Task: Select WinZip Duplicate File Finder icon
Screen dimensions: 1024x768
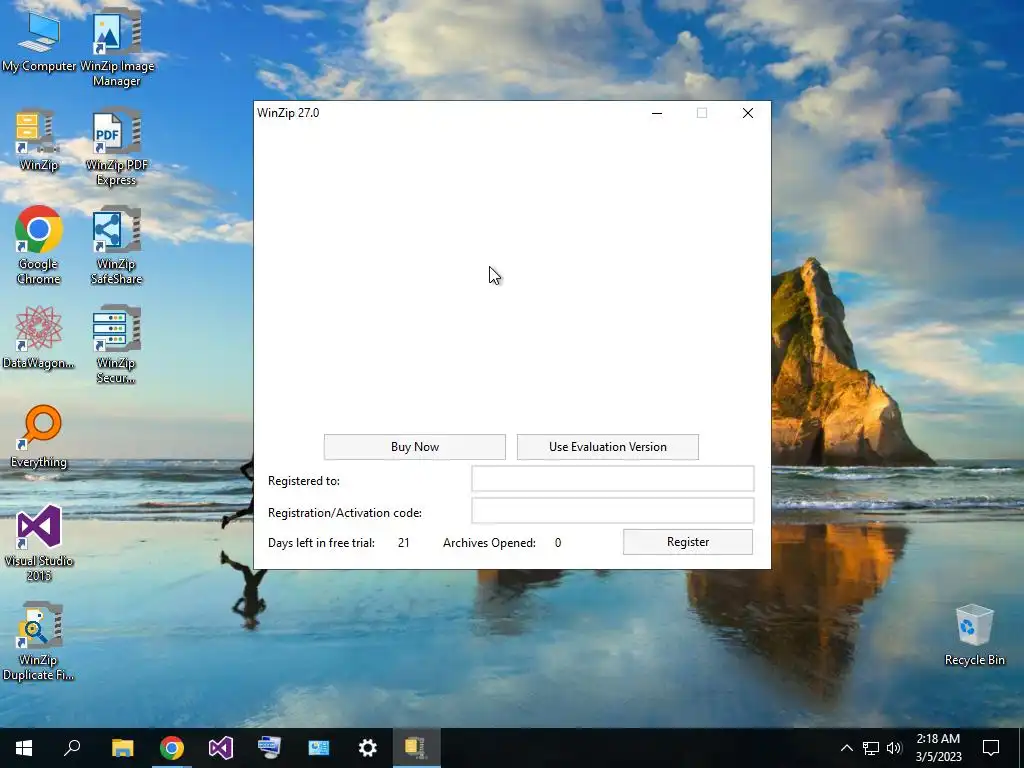Action: point(39,641)
